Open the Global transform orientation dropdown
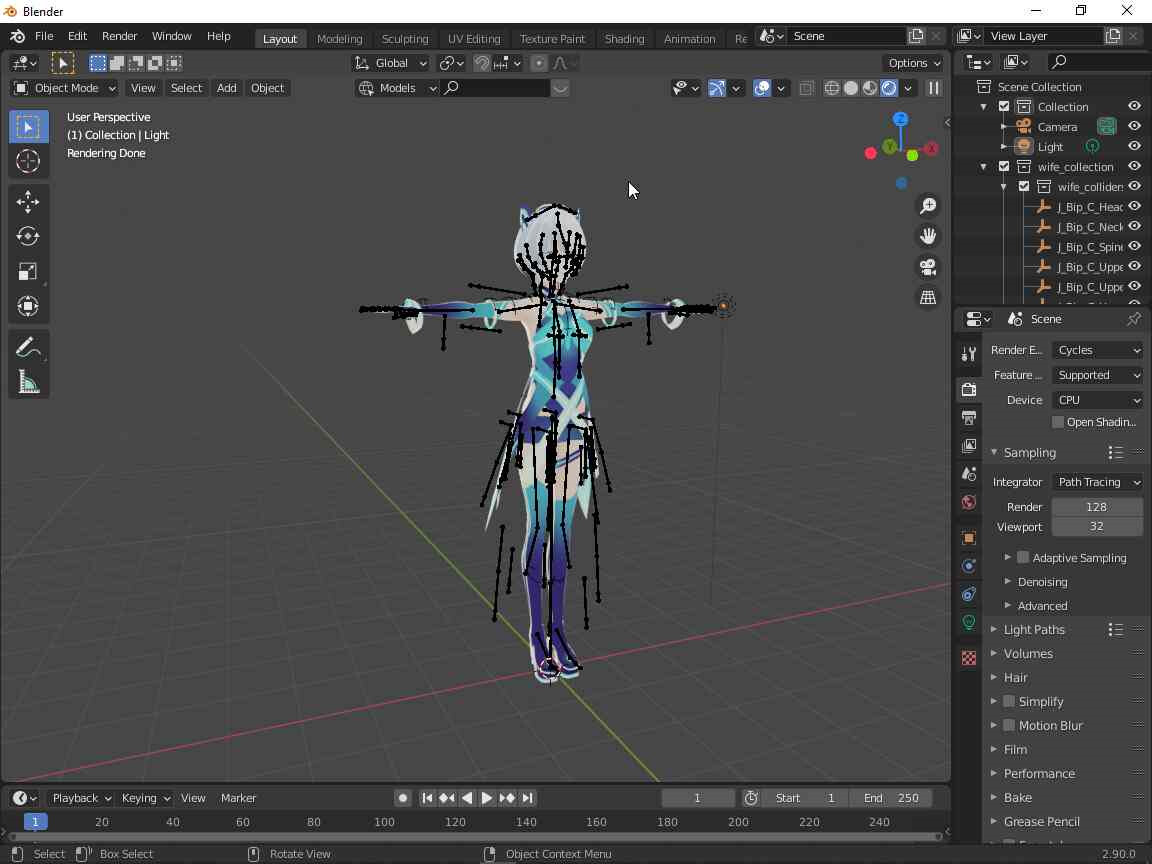The image size is (1152, 864). 391,63
